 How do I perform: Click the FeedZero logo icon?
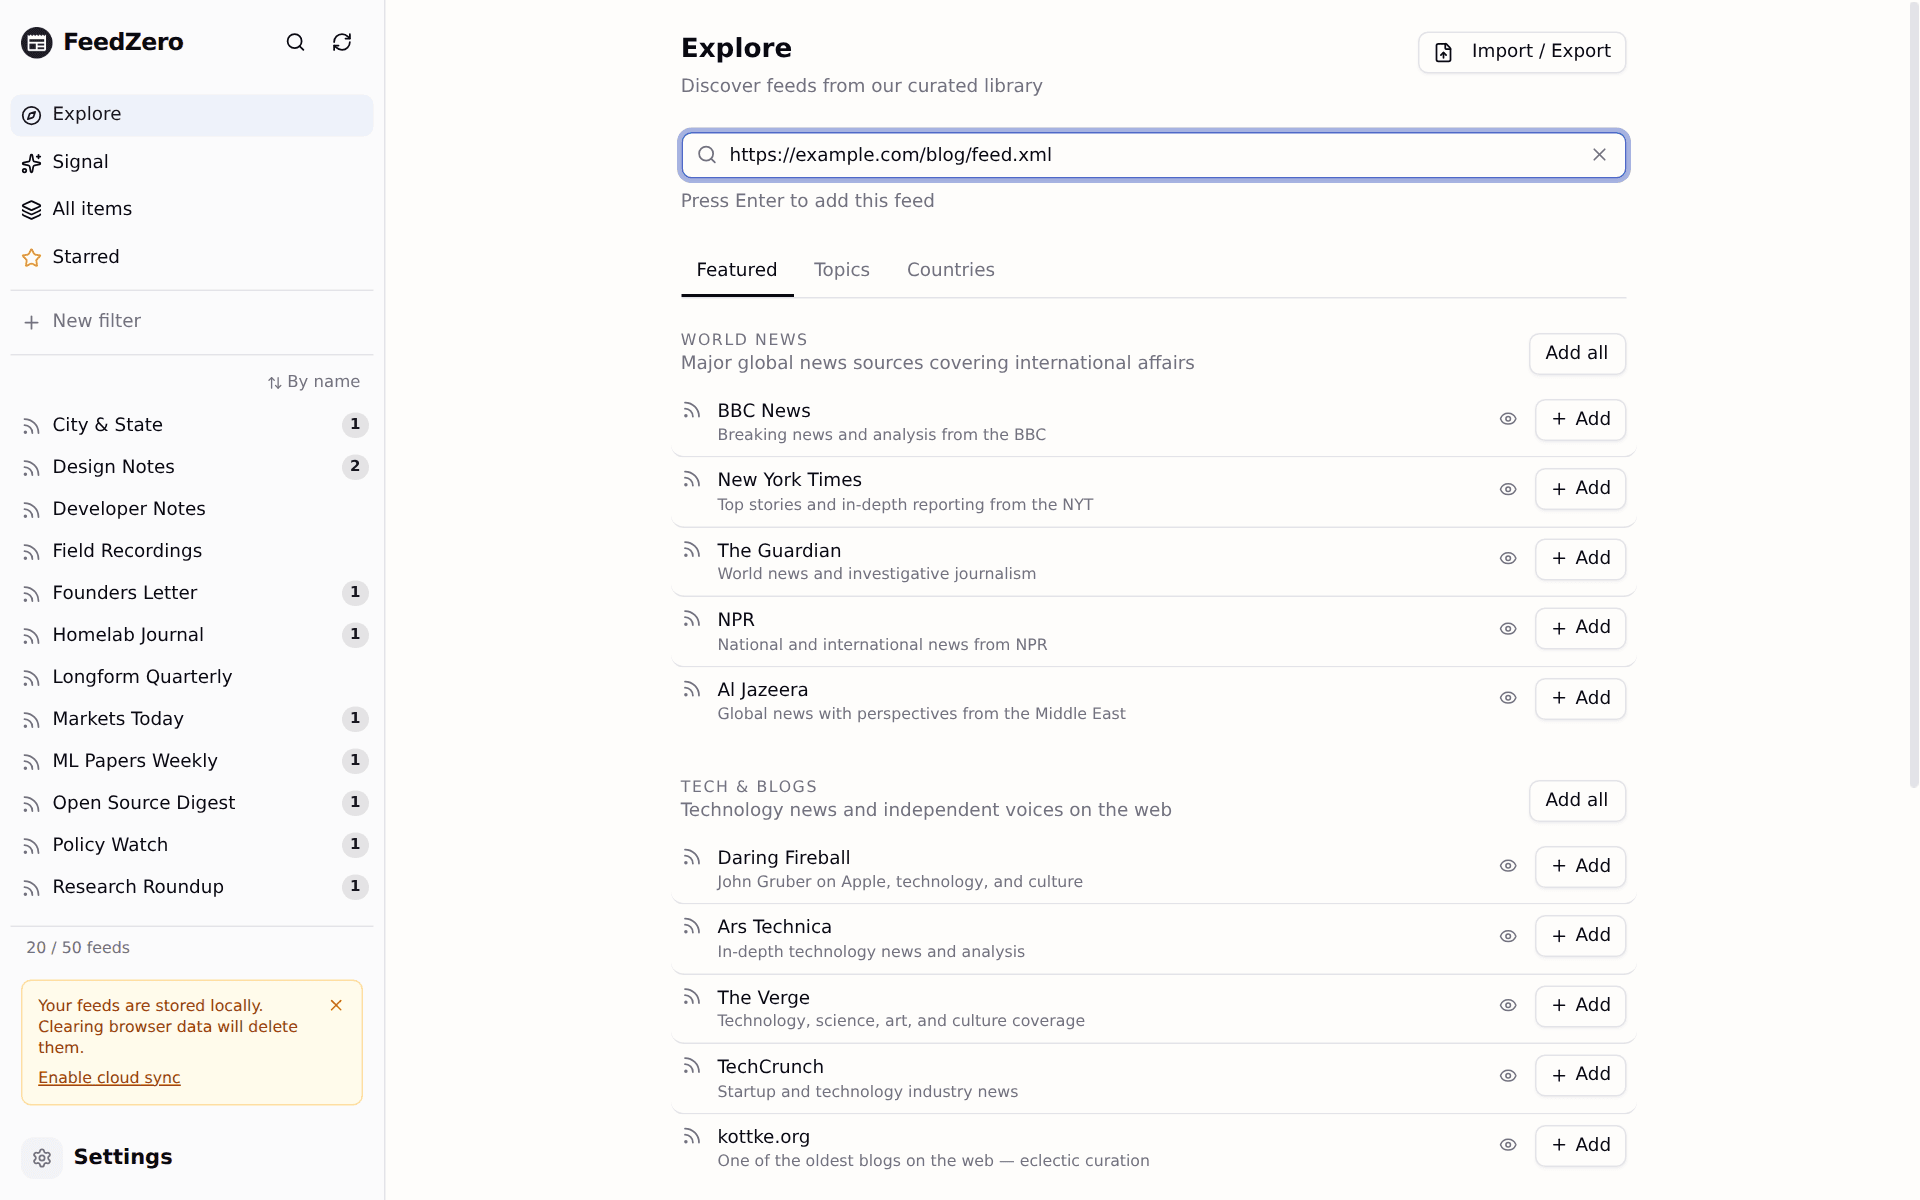pos(37,42)
